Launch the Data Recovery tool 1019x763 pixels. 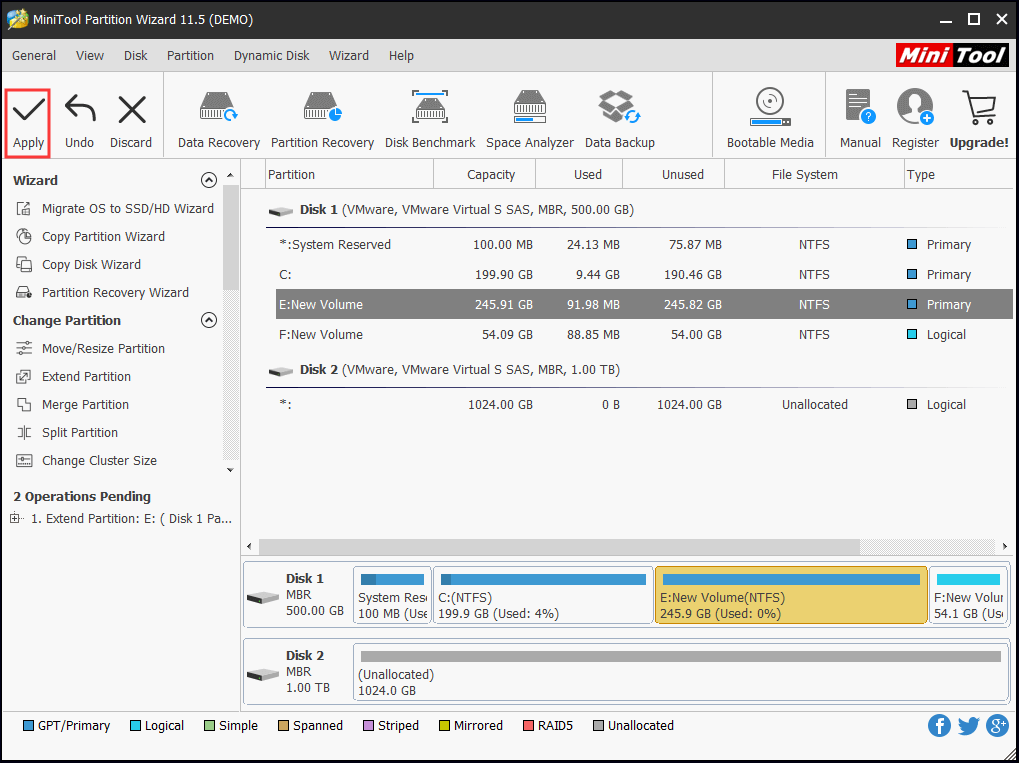pos(218,120)
